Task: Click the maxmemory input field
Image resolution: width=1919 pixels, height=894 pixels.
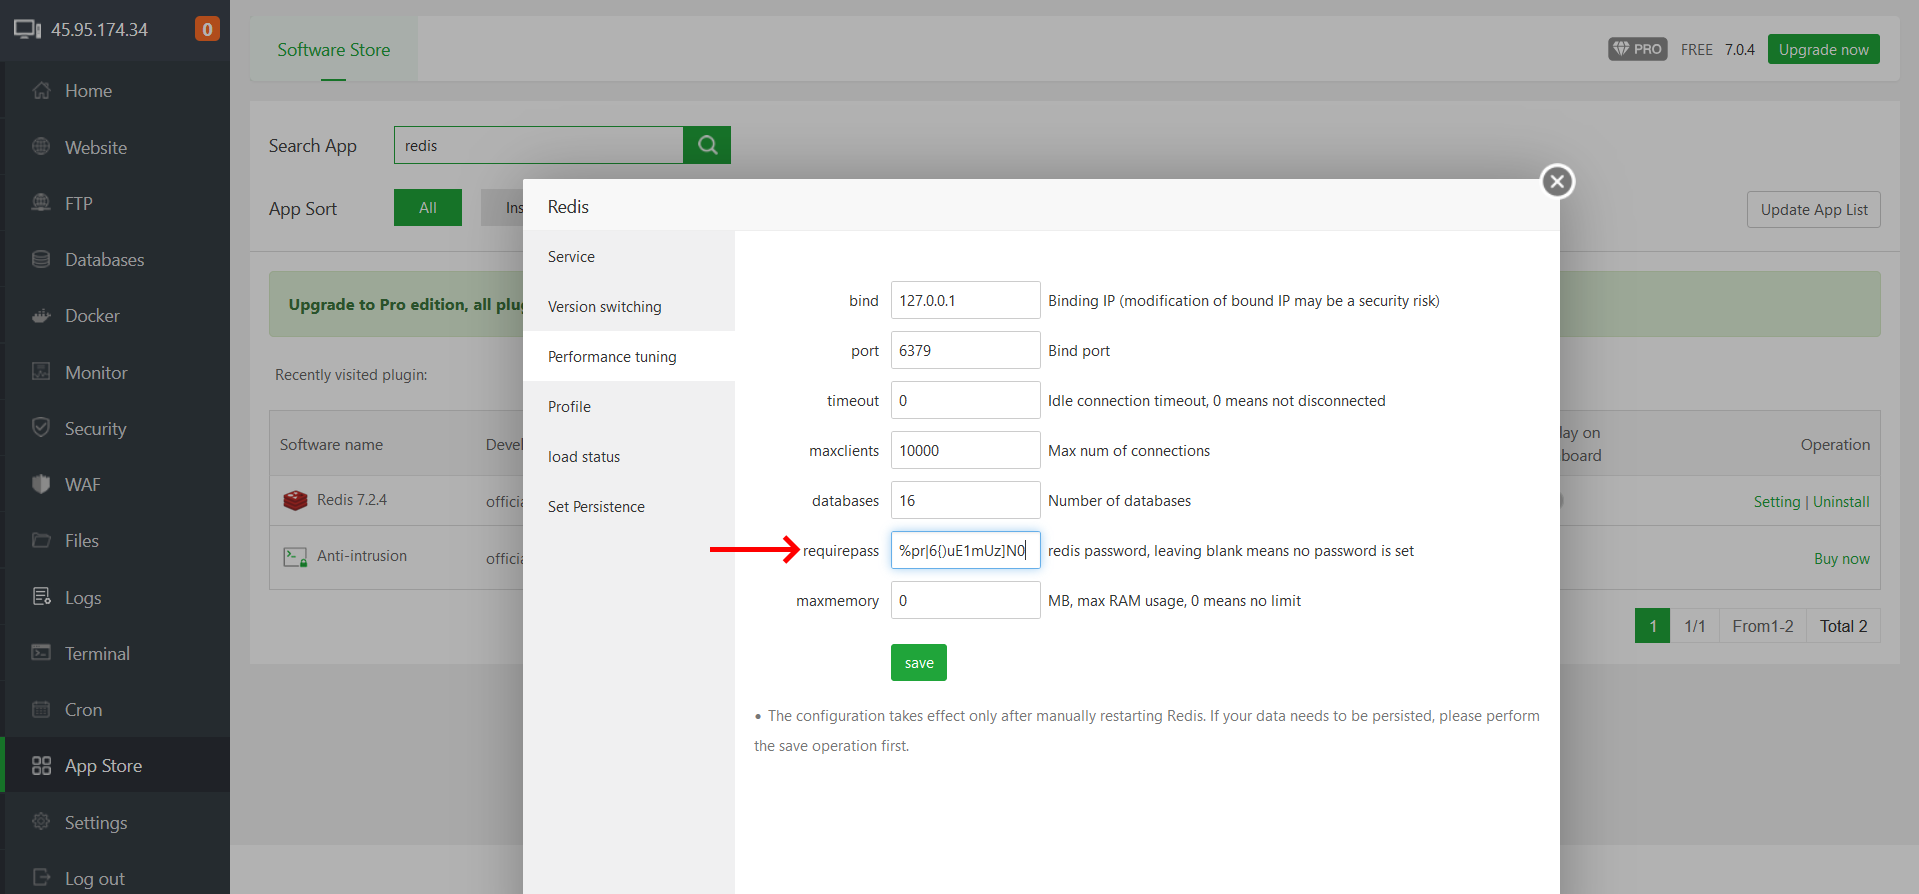Action: click(965, 600)
